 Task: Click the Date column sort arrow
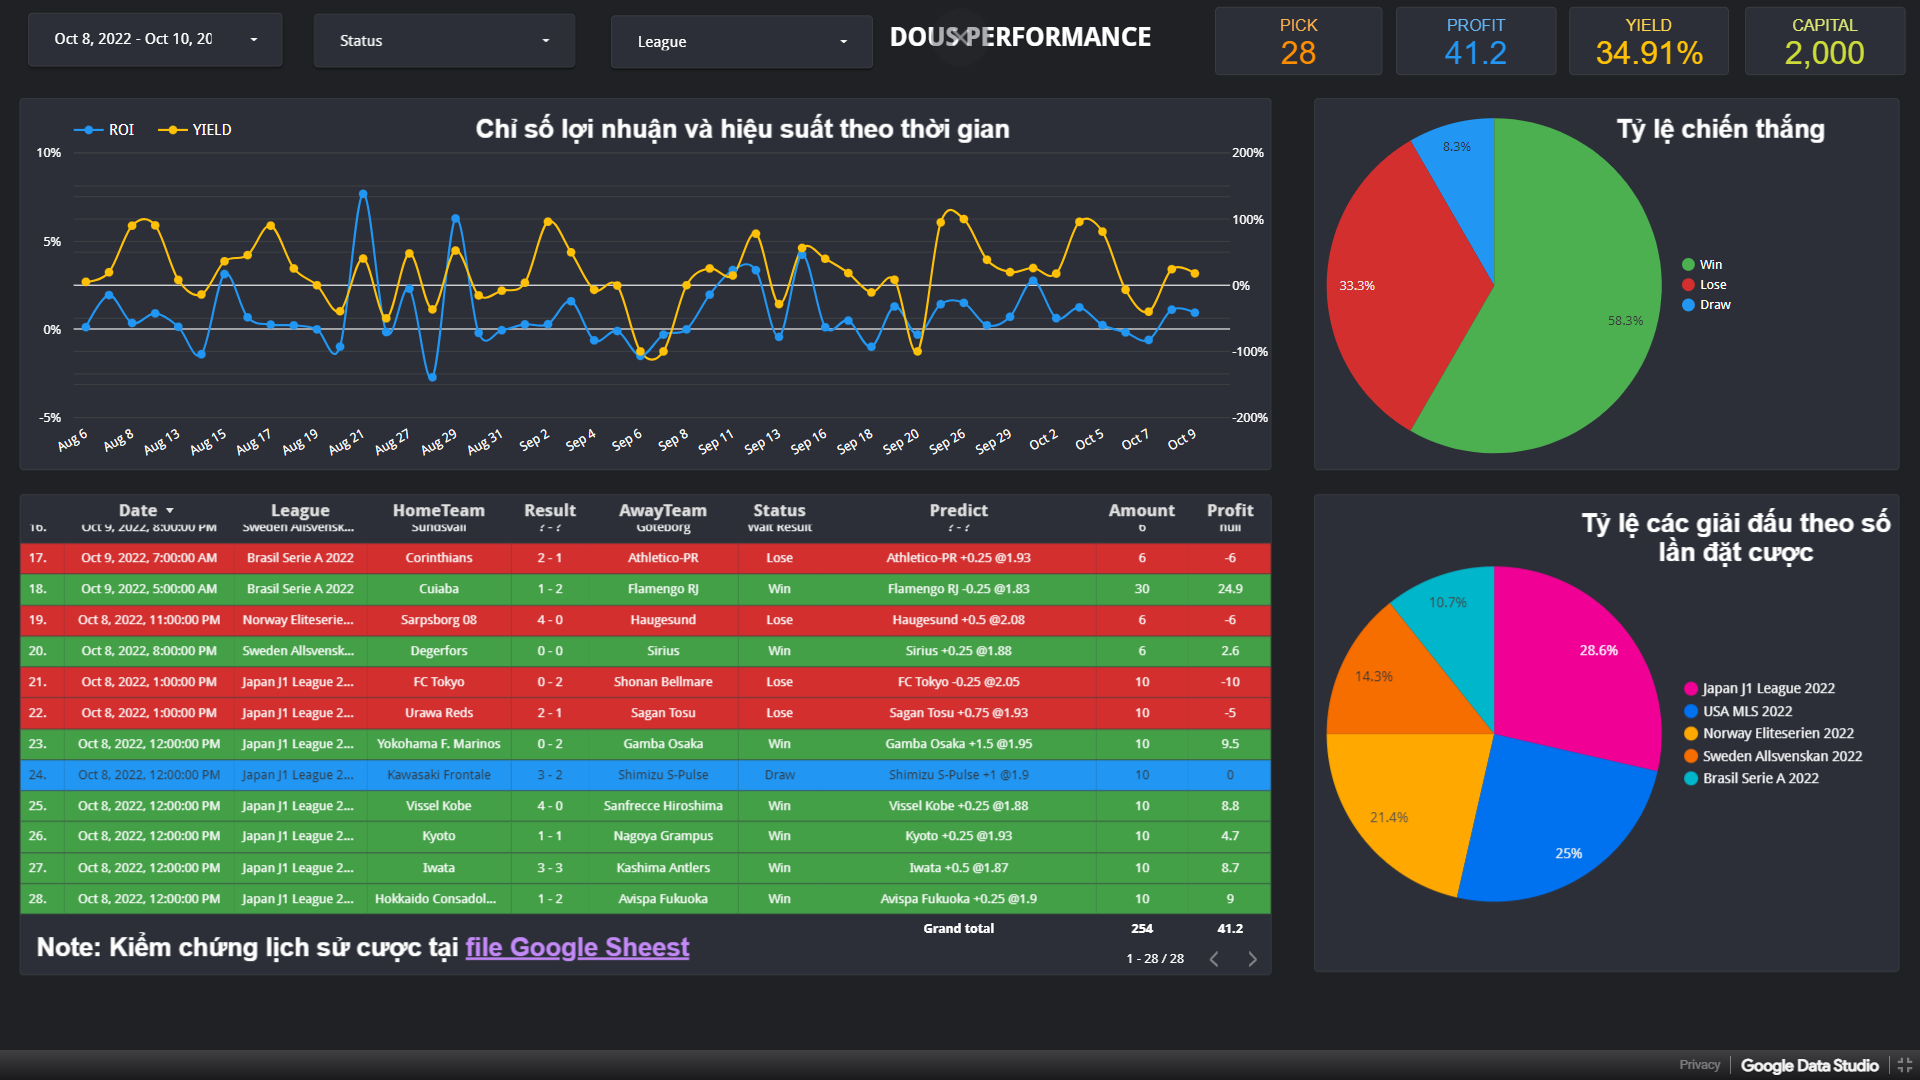point(170,511)
